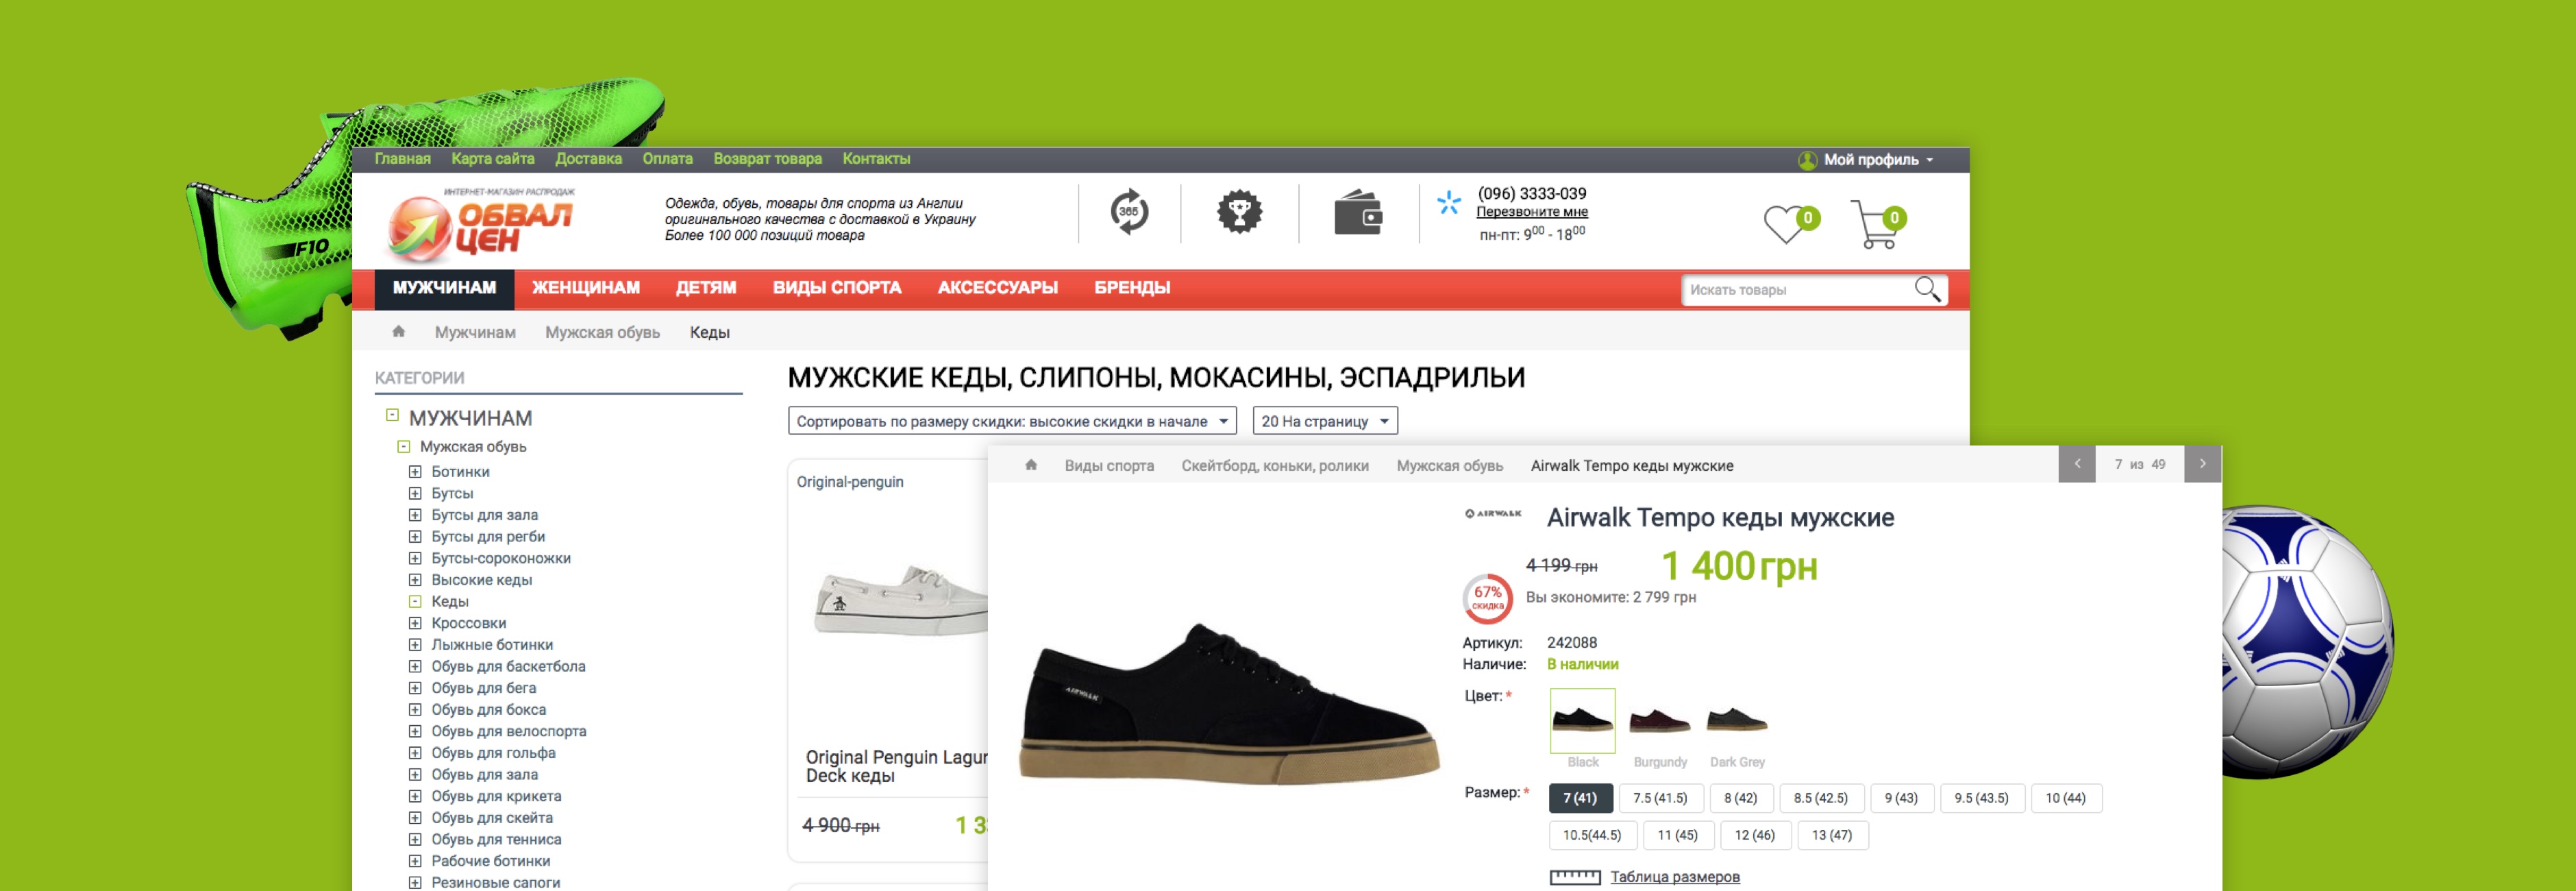Open Скейтборд, коньки, ролики breadcrumb
Screen dimensions: 2576x891
1275,466
